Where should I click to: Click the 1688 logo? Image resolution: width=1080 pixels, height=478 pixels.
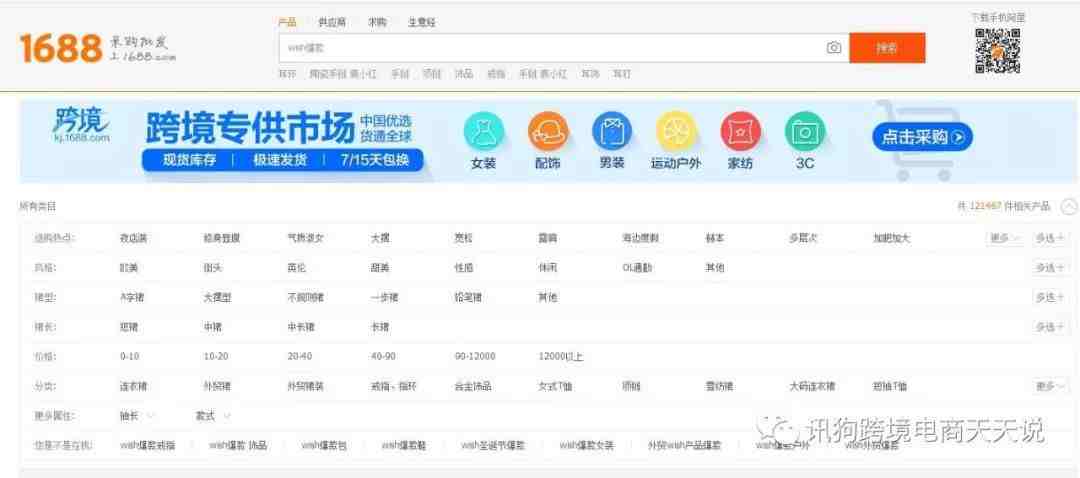pyautogui.click(x=61, y=47)
